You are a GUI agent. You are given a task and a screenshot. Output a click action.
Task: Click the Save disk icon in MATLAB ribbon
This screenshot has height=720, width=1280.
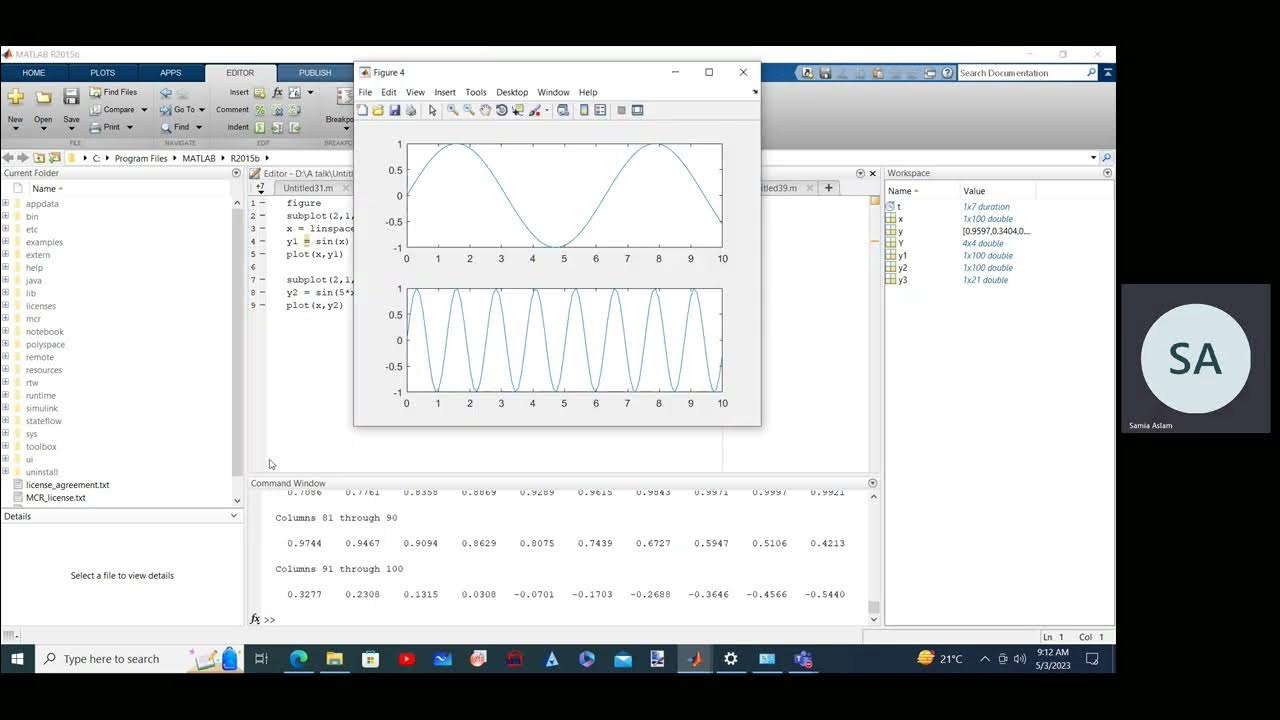pyautogui.click(x=71, y=97)
